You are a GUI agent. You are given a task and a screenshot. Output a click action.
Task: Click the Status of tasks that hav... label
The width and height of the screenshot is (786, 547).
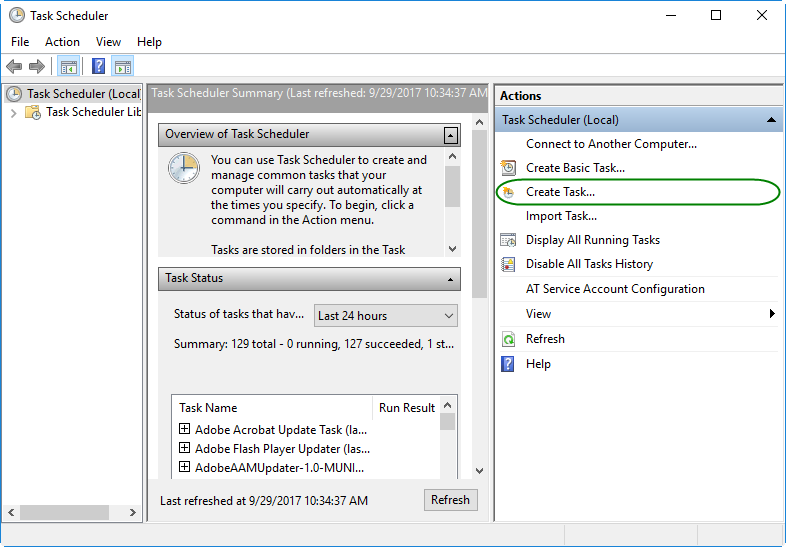tap(239, 314)
